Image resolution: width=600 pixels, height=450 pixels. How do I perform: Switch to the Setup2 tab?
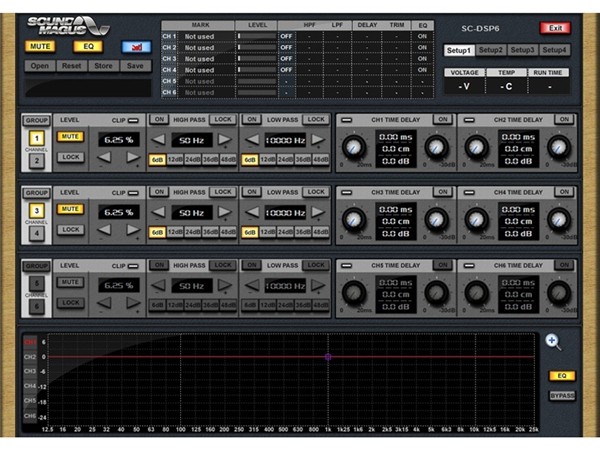pos(490,49)
